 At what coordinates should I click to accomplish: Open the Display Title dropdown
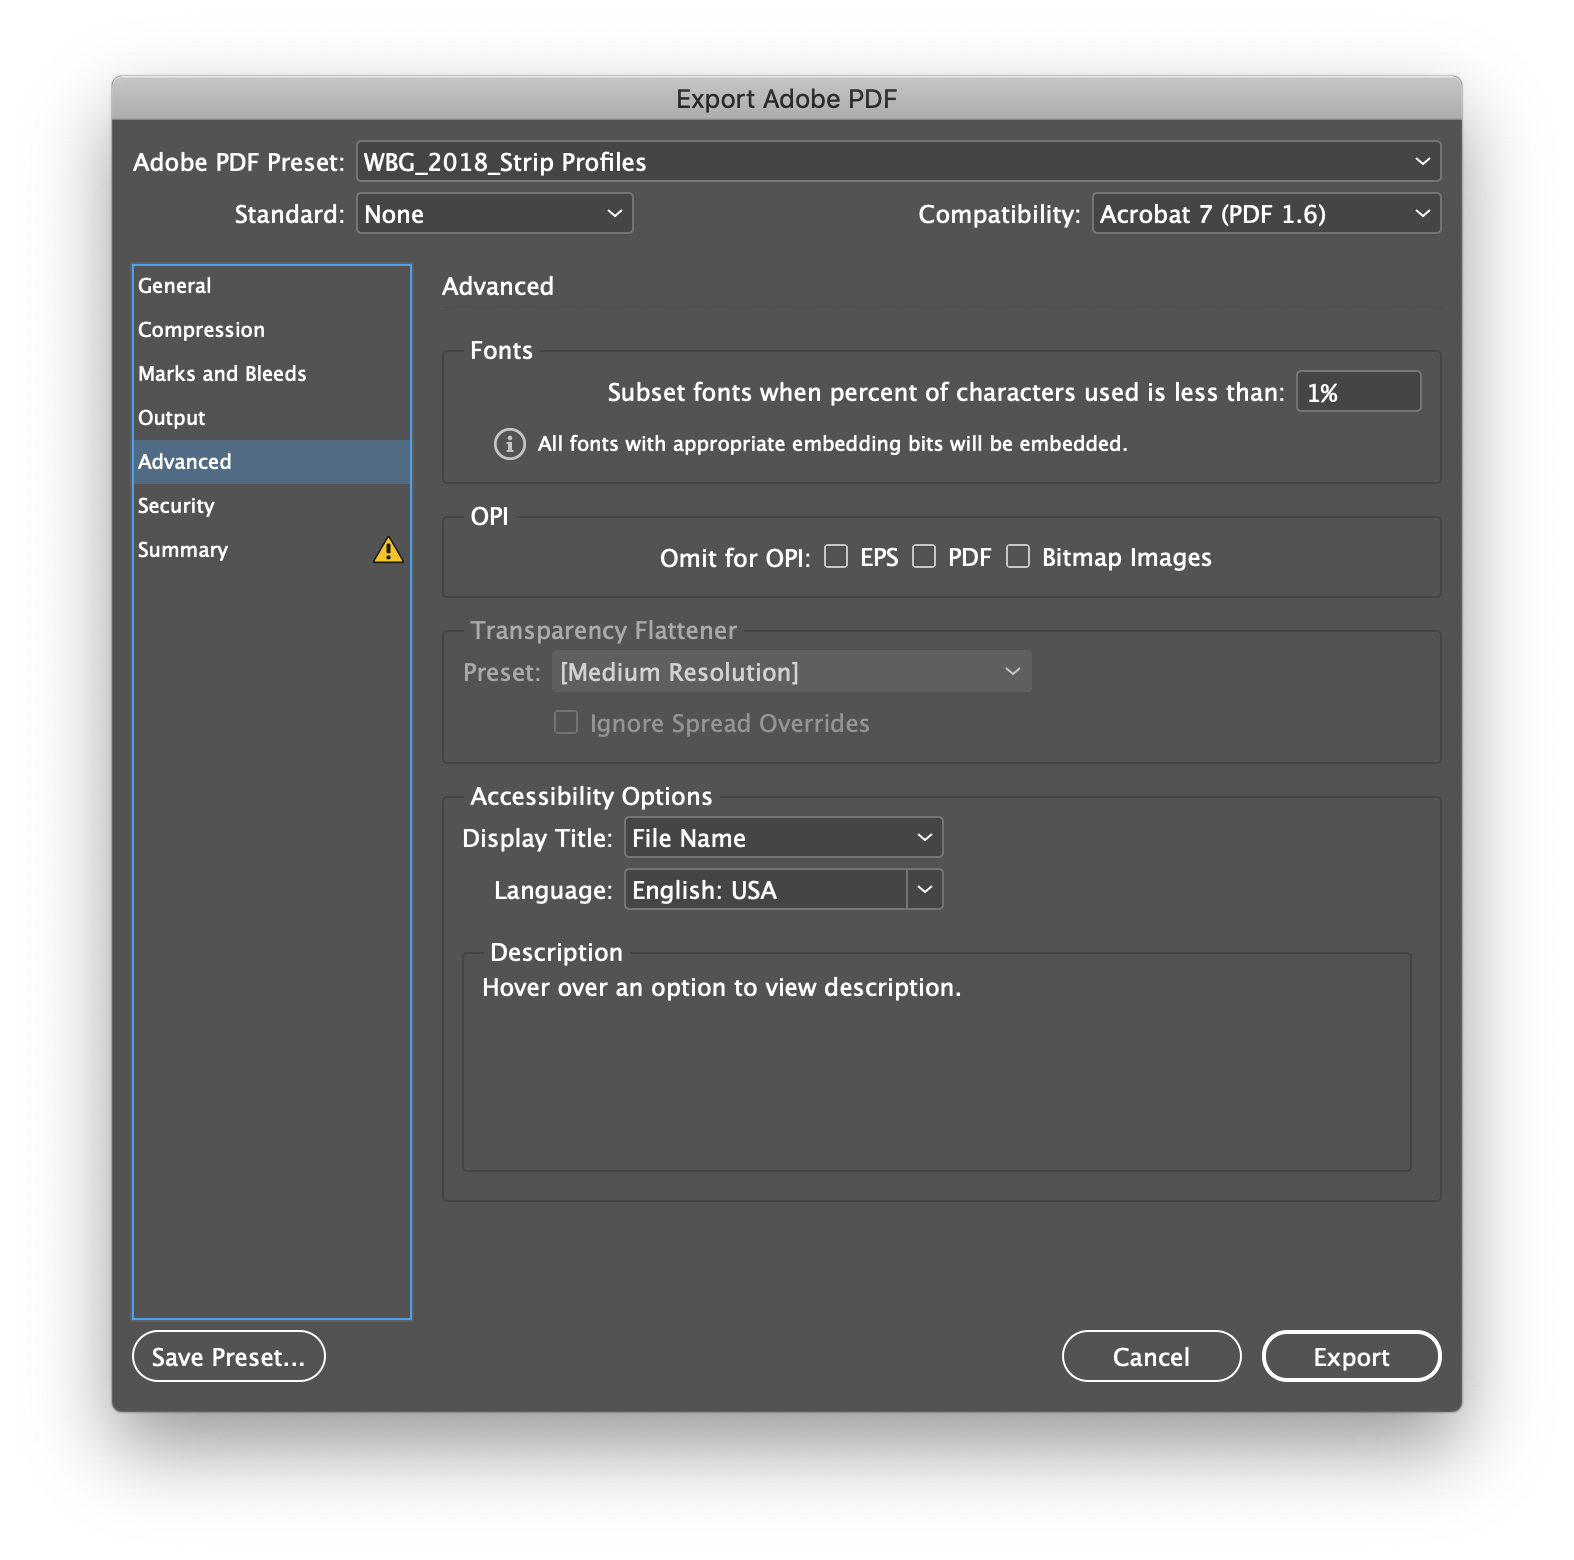click(x=784, y=837)
